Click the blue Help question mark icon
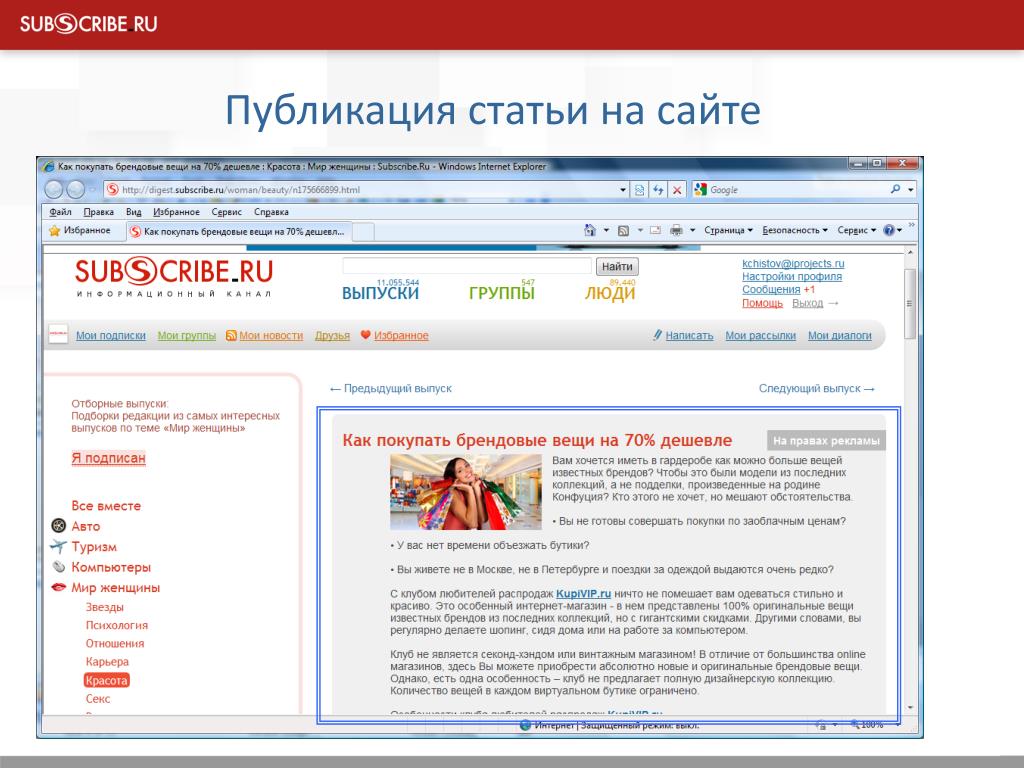 coord(889,230)
